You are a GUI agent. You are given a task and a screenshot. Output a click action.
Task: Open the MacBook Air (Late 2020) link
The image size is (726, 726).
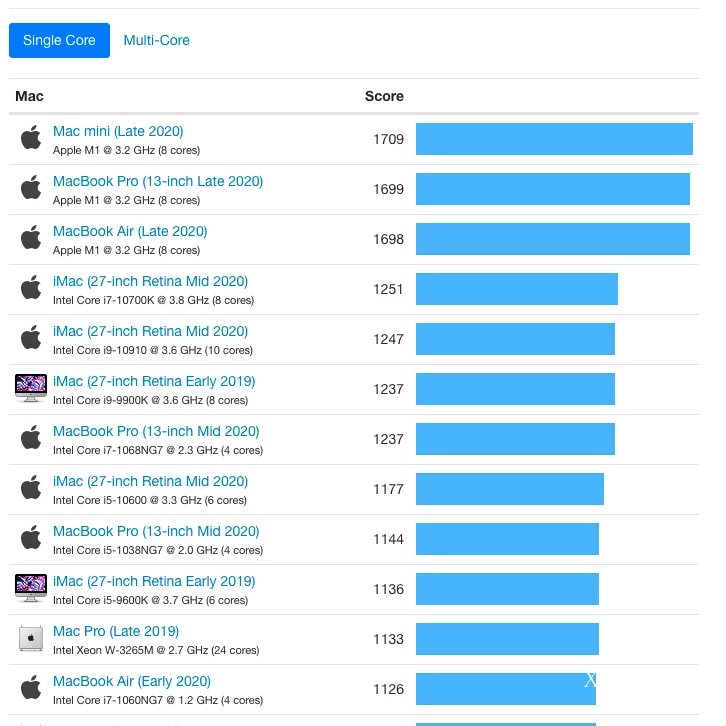click(x=130, y=231)
